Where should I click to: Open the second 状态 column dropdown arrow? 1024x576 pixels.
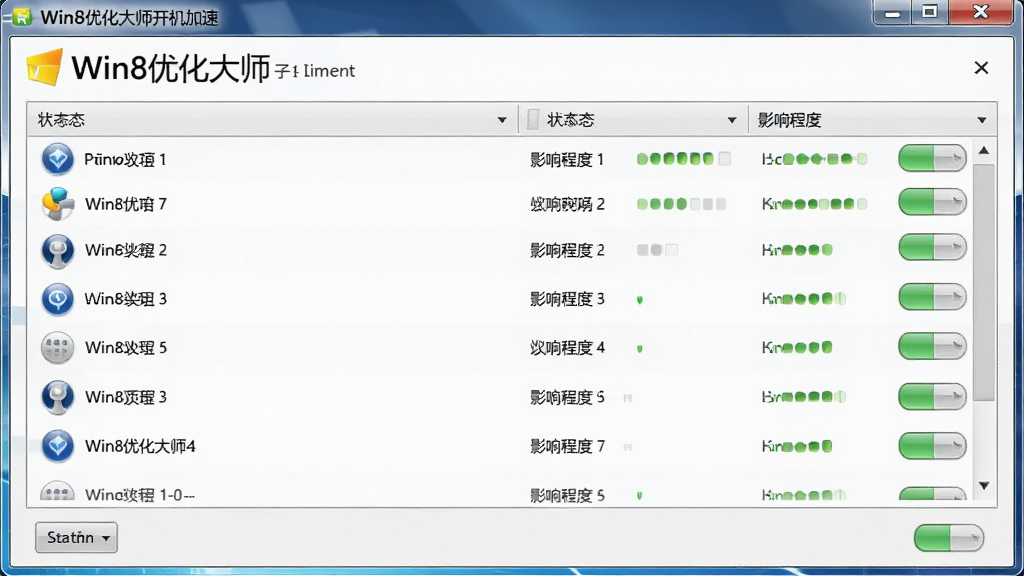click(x=731, y=120)
